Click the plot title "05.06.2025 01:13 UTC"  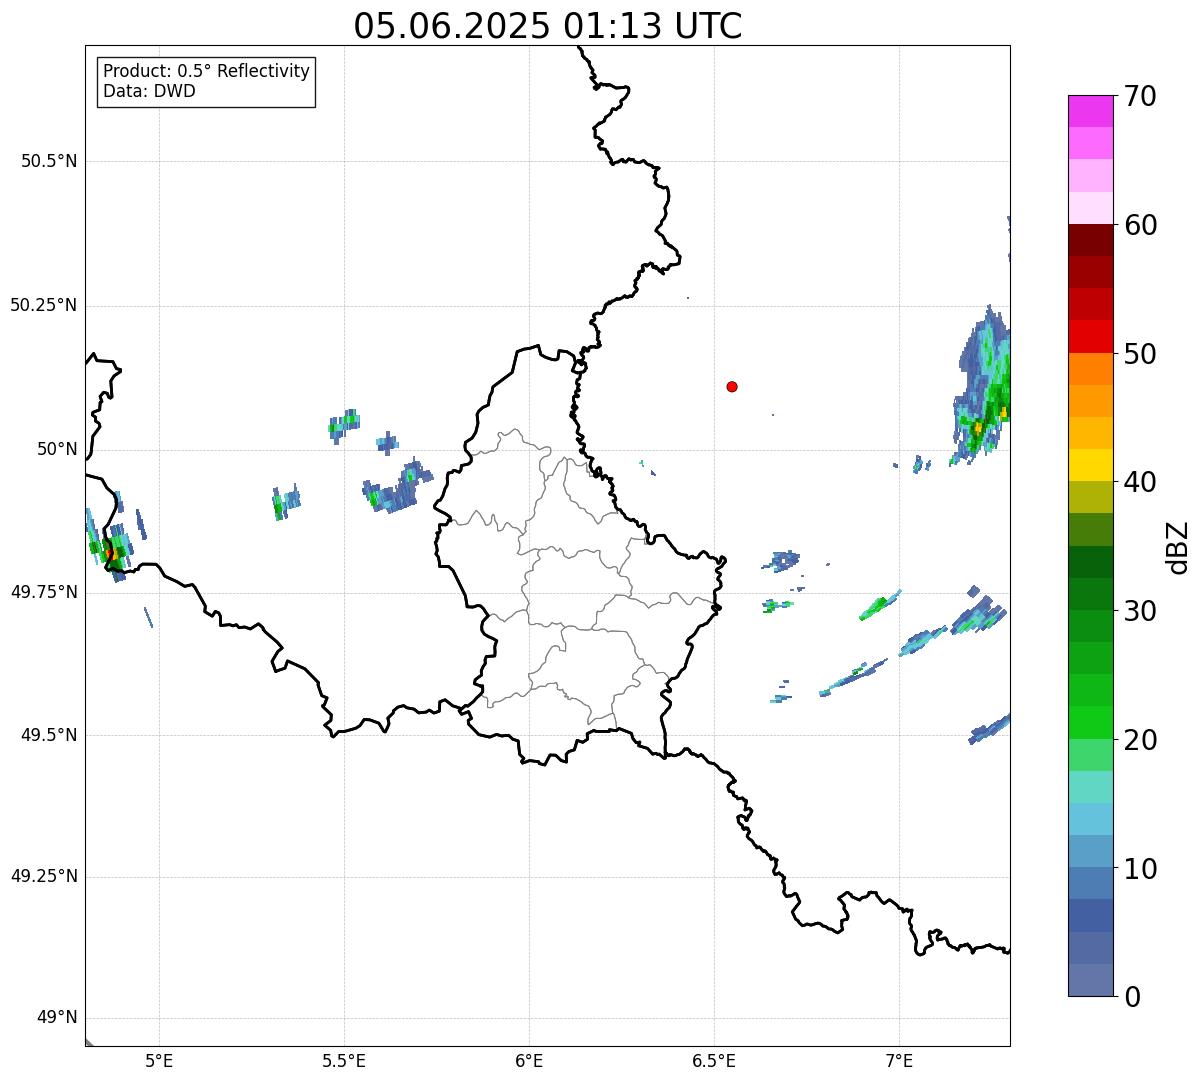[548, 26]
